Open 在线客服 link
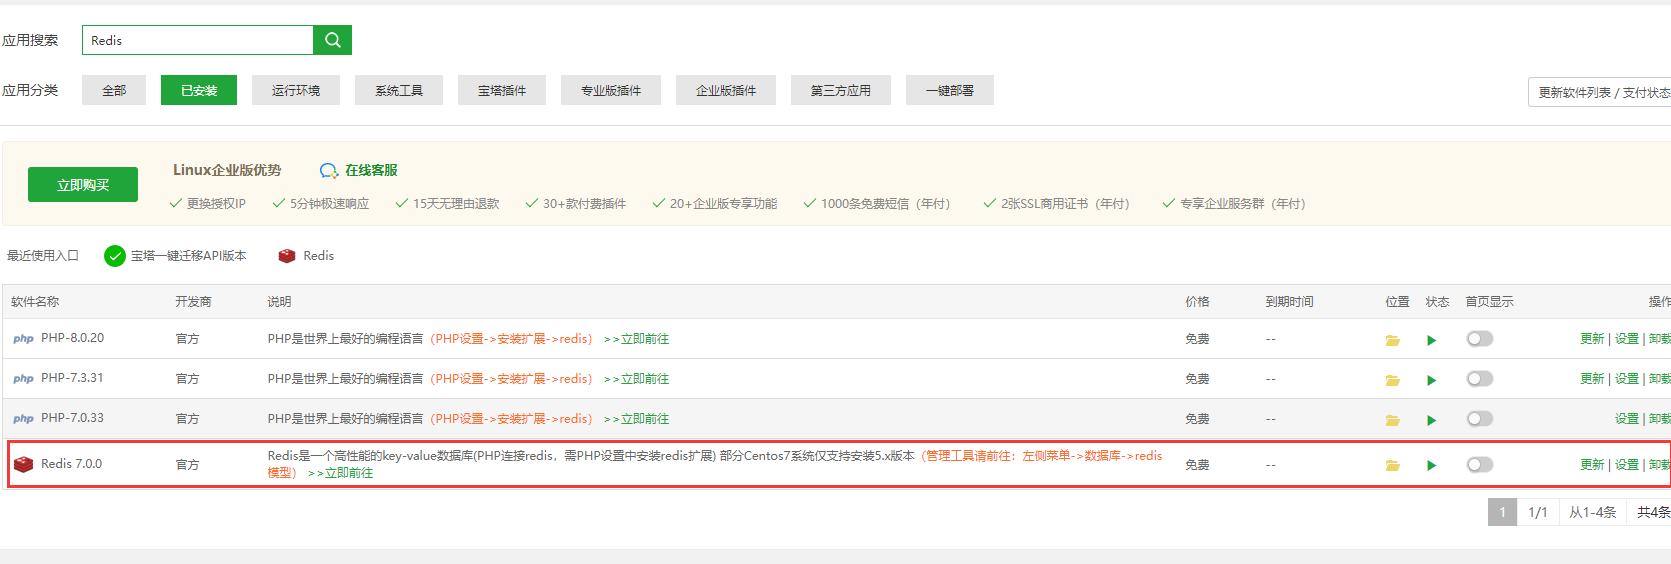Viewport: 1671px width, 564px height. [371, 170]
